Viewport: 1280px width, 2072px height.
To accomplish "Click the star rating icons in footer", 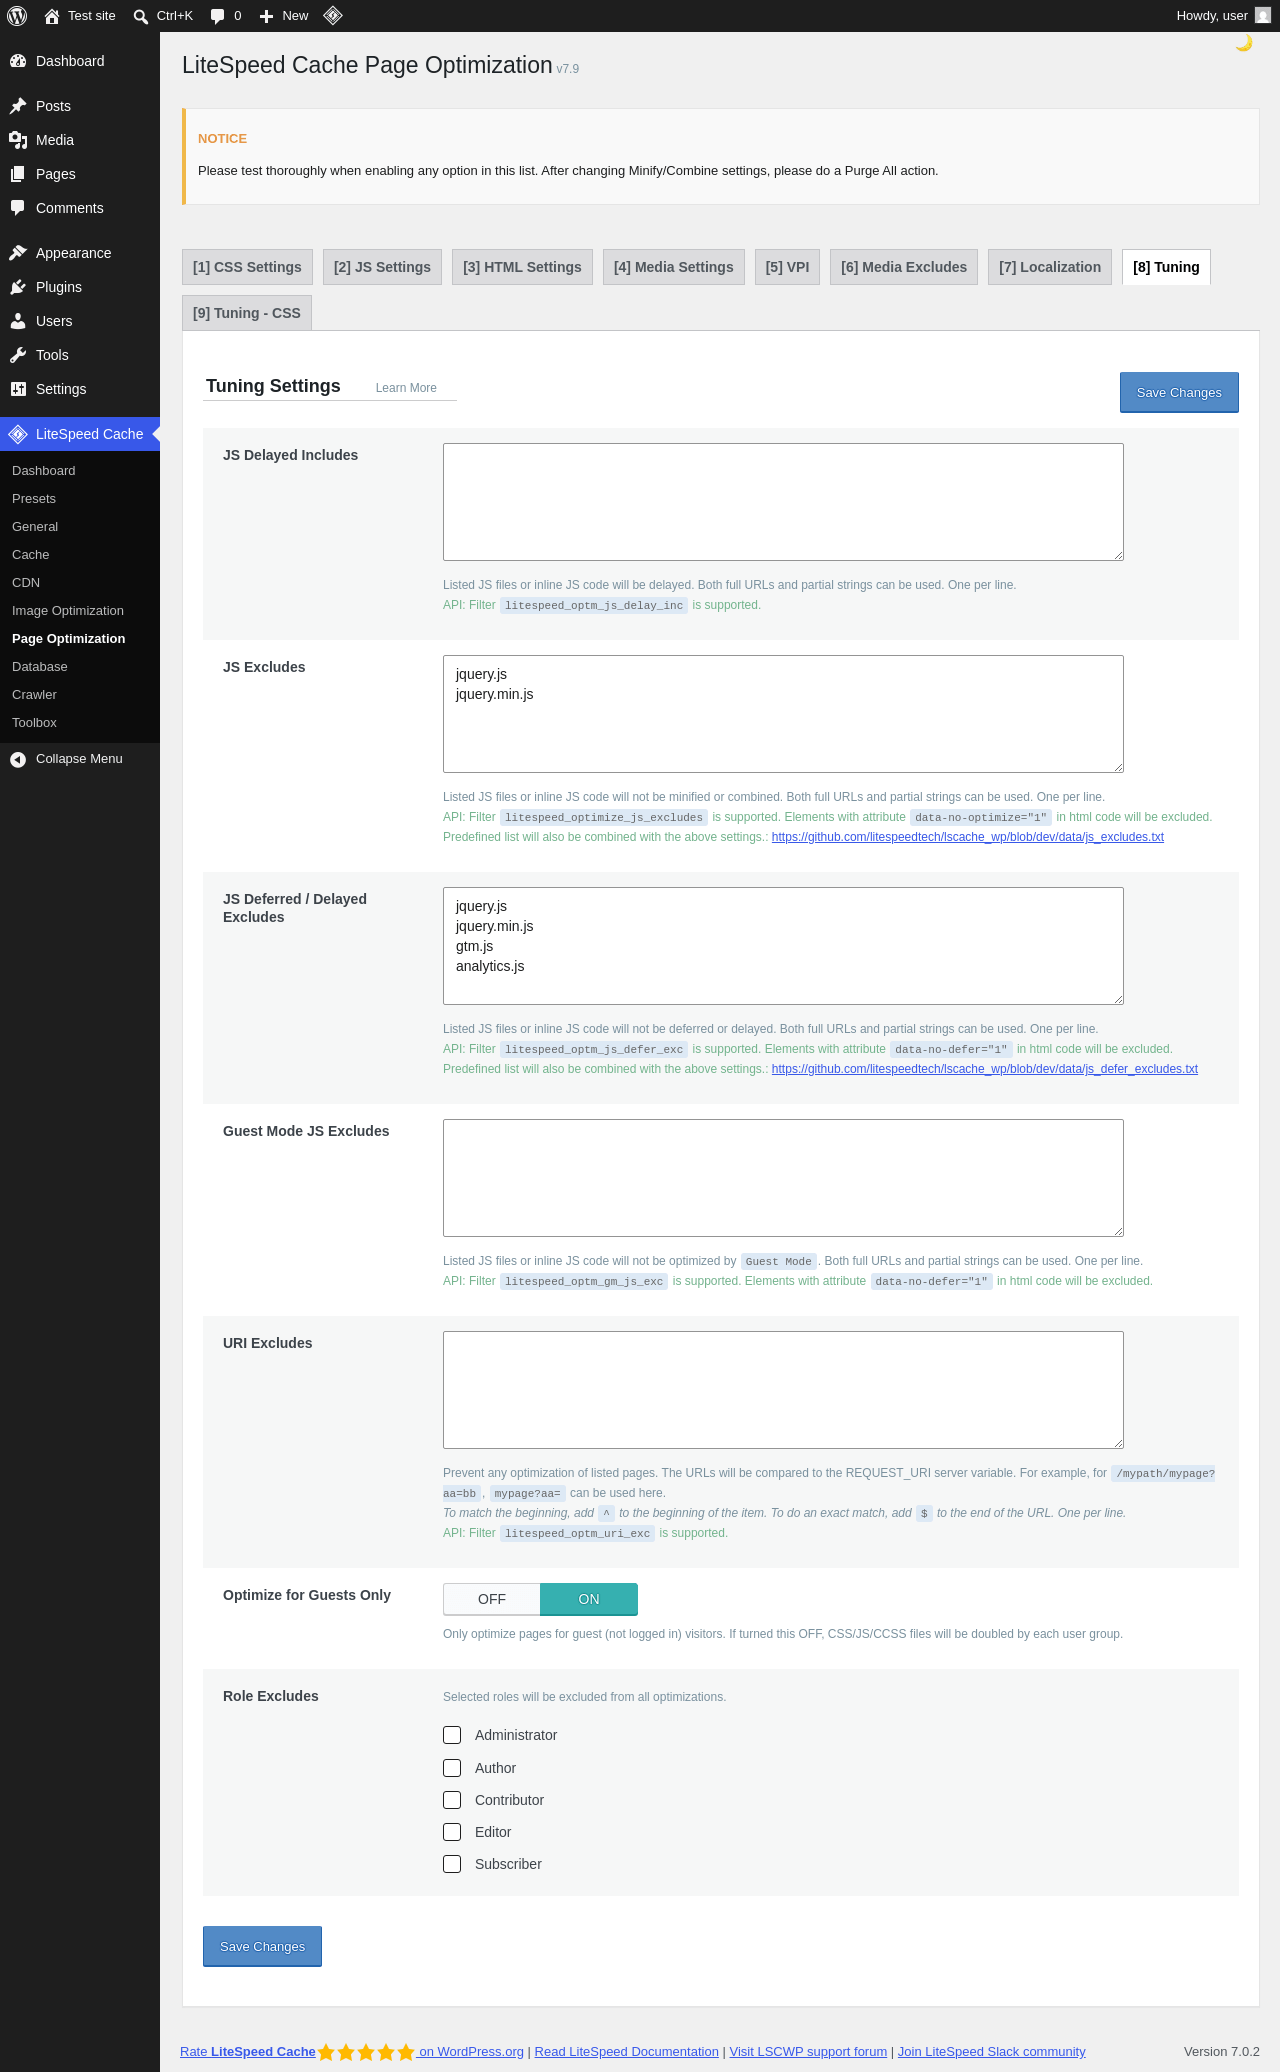I will [x=366, y=2052].
